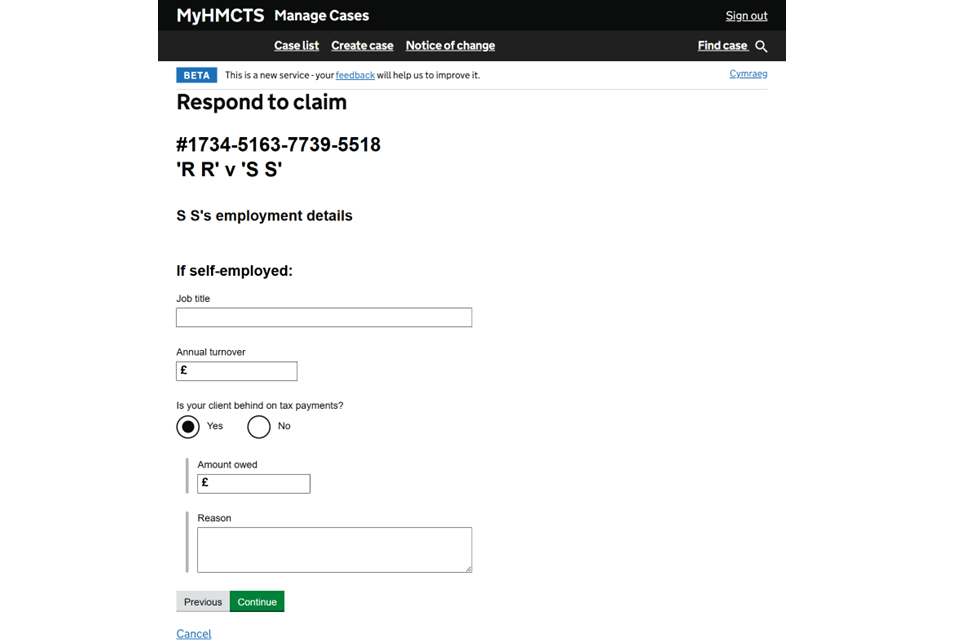Screen dimensions: 960x640
Task: Click the search magnifier icon
Action: [x=761, y=46]
